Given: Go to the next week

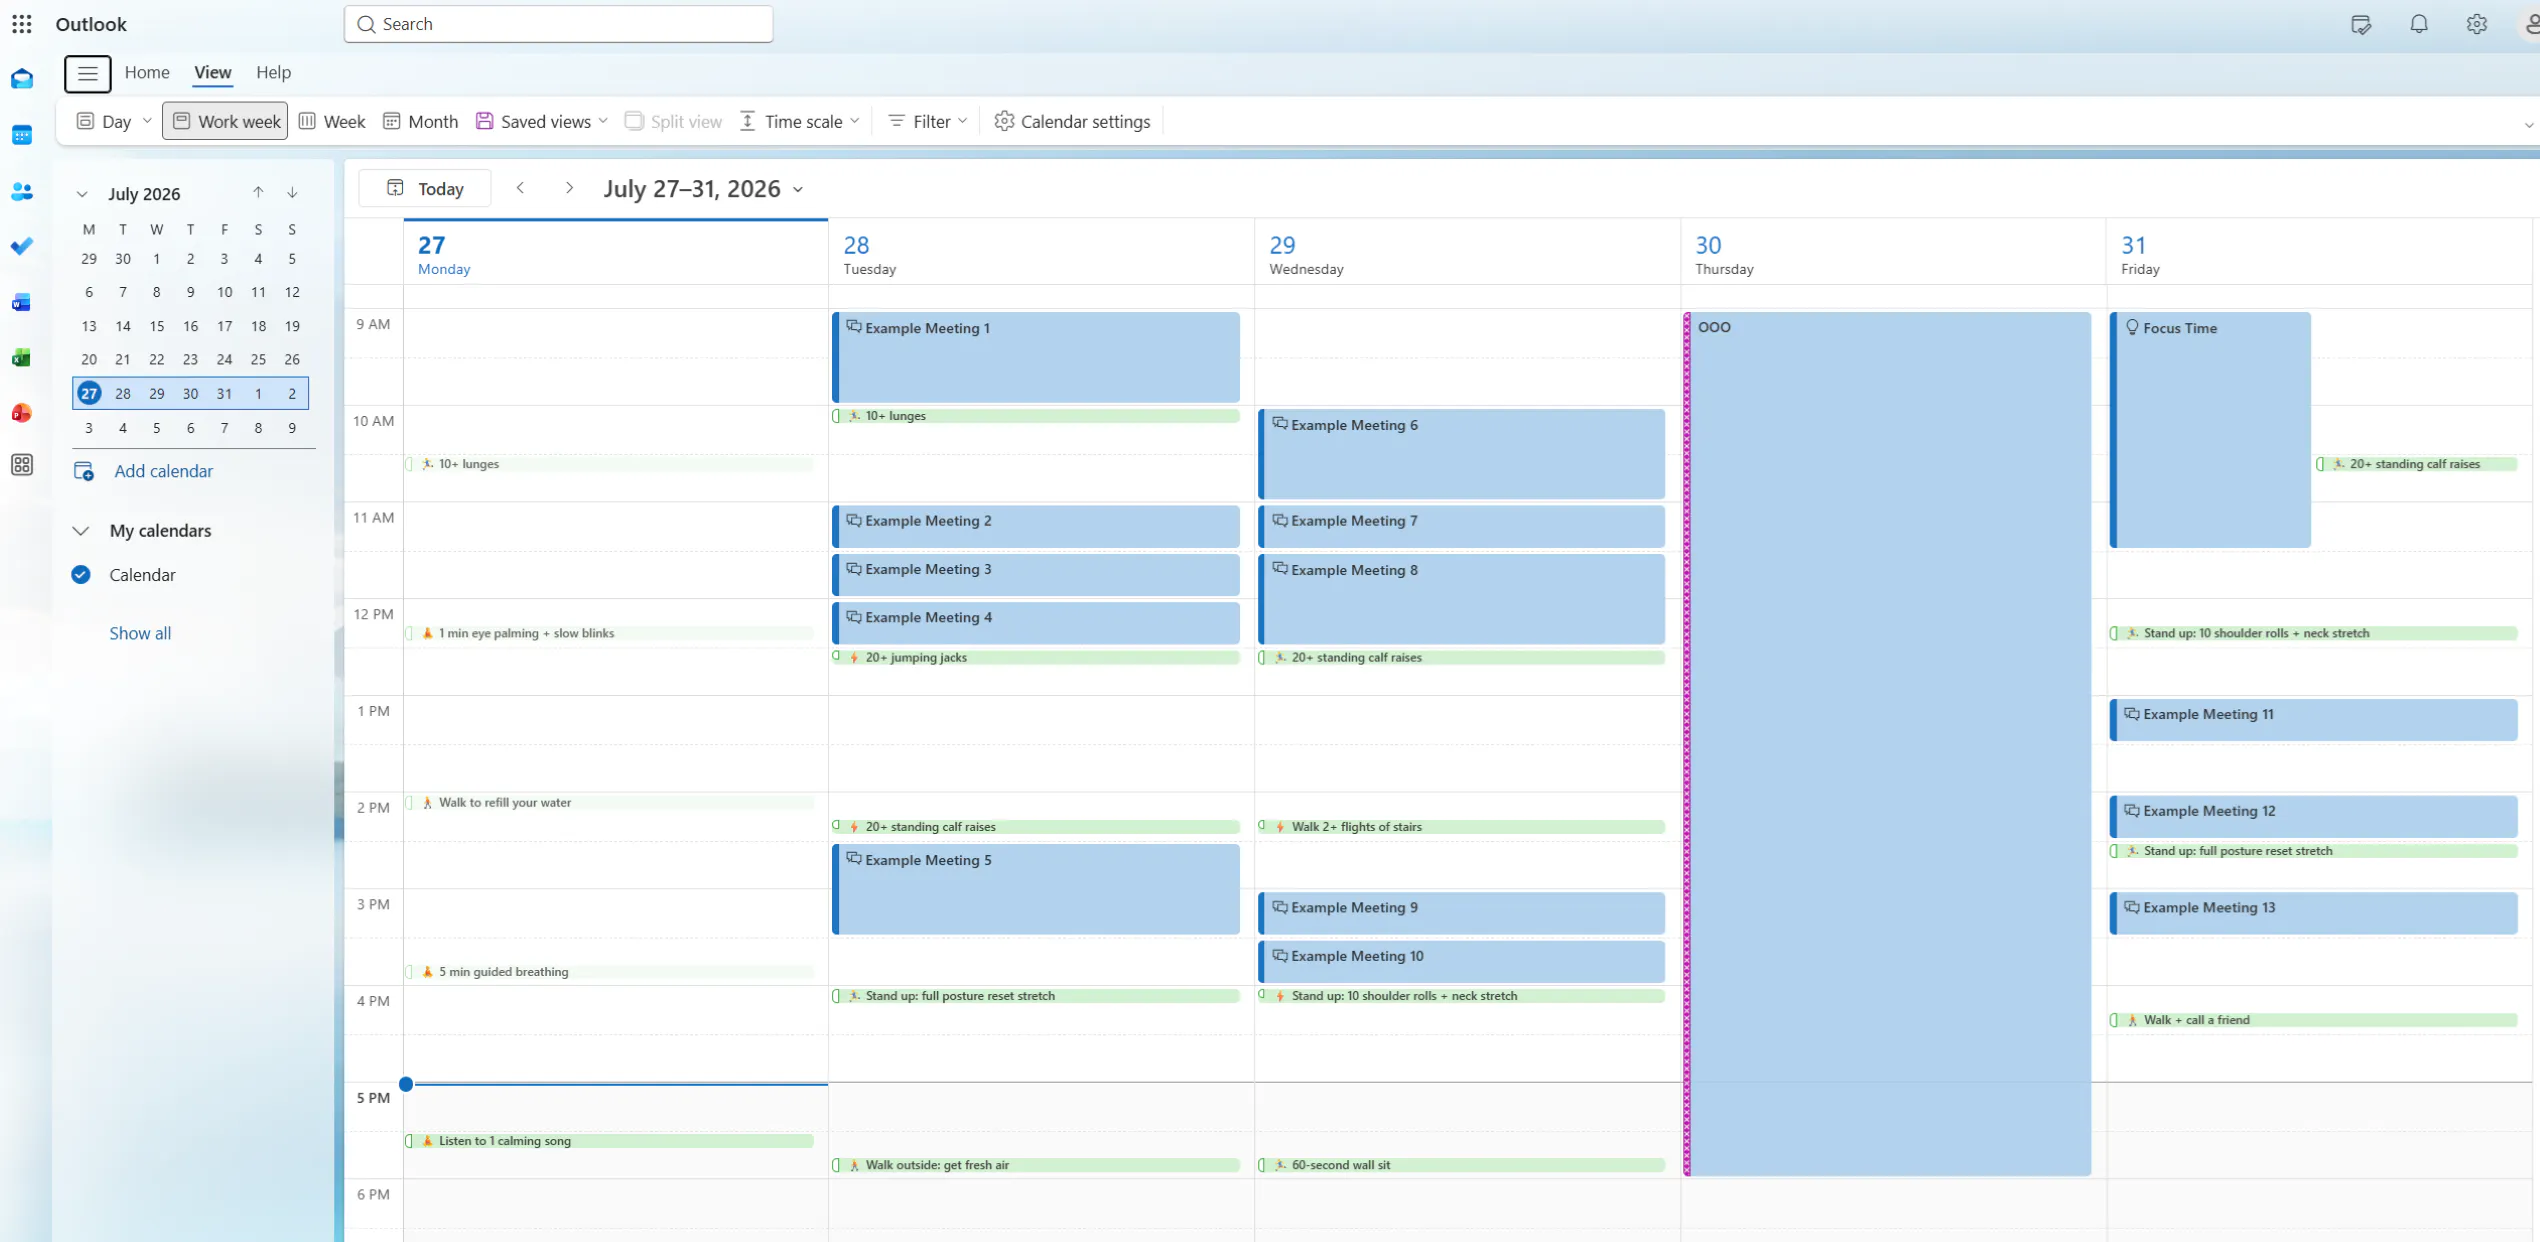Looking at the screenshot, I should click(x=569, y=188).
